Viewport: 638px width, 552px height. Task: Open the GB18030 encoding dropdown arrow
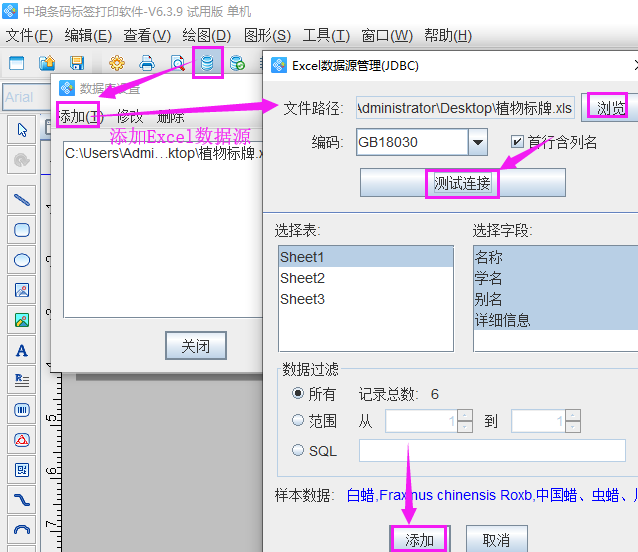(x=478, y=142)
